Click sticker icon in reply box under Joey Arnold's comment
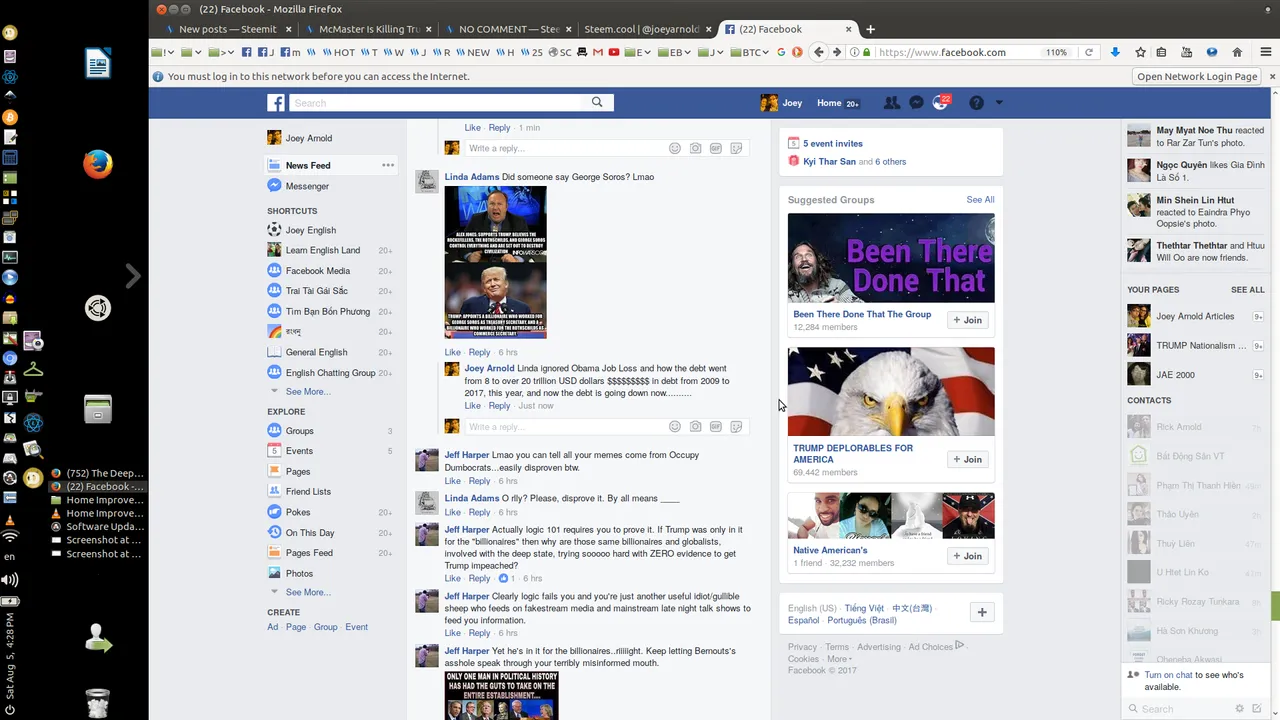The image size is (1280, 720). (736, 427)
